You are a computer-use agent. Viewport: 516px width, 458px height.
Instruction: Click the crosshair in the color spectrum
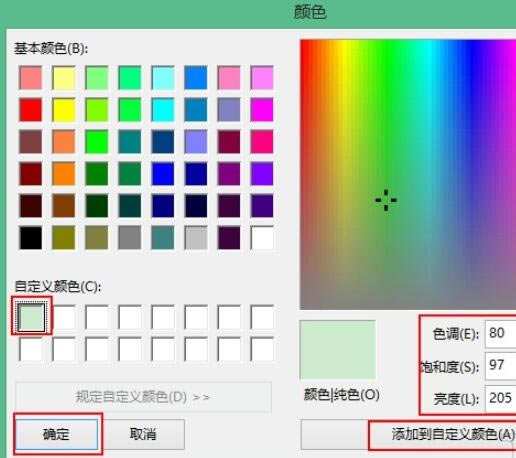coord(386,200)
